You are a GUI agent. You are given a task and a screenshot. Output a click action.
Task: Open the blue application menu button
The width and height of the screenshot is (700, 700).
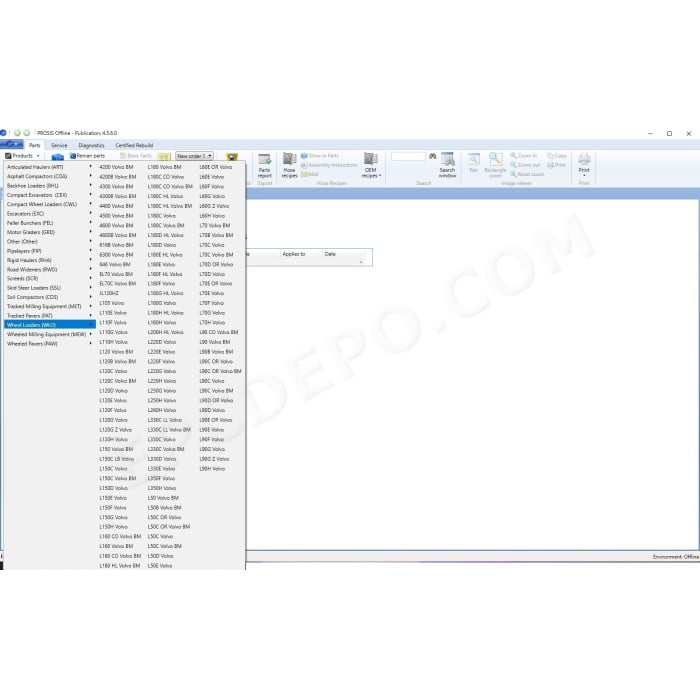point(12,145)
